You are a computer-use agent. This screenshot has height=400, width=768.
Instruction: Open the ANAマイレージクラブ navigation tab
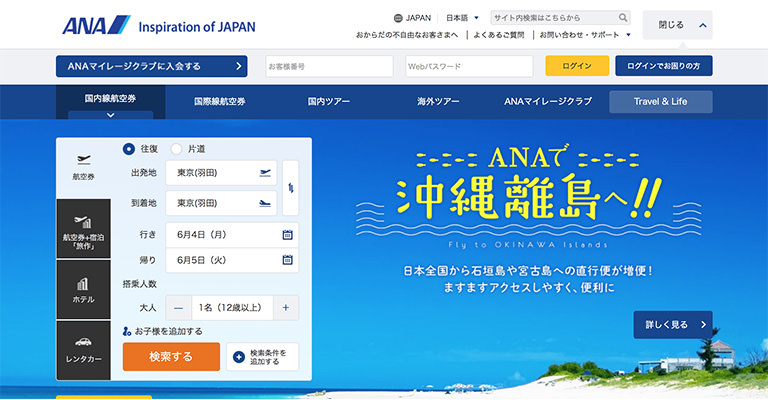click(548, 101)
